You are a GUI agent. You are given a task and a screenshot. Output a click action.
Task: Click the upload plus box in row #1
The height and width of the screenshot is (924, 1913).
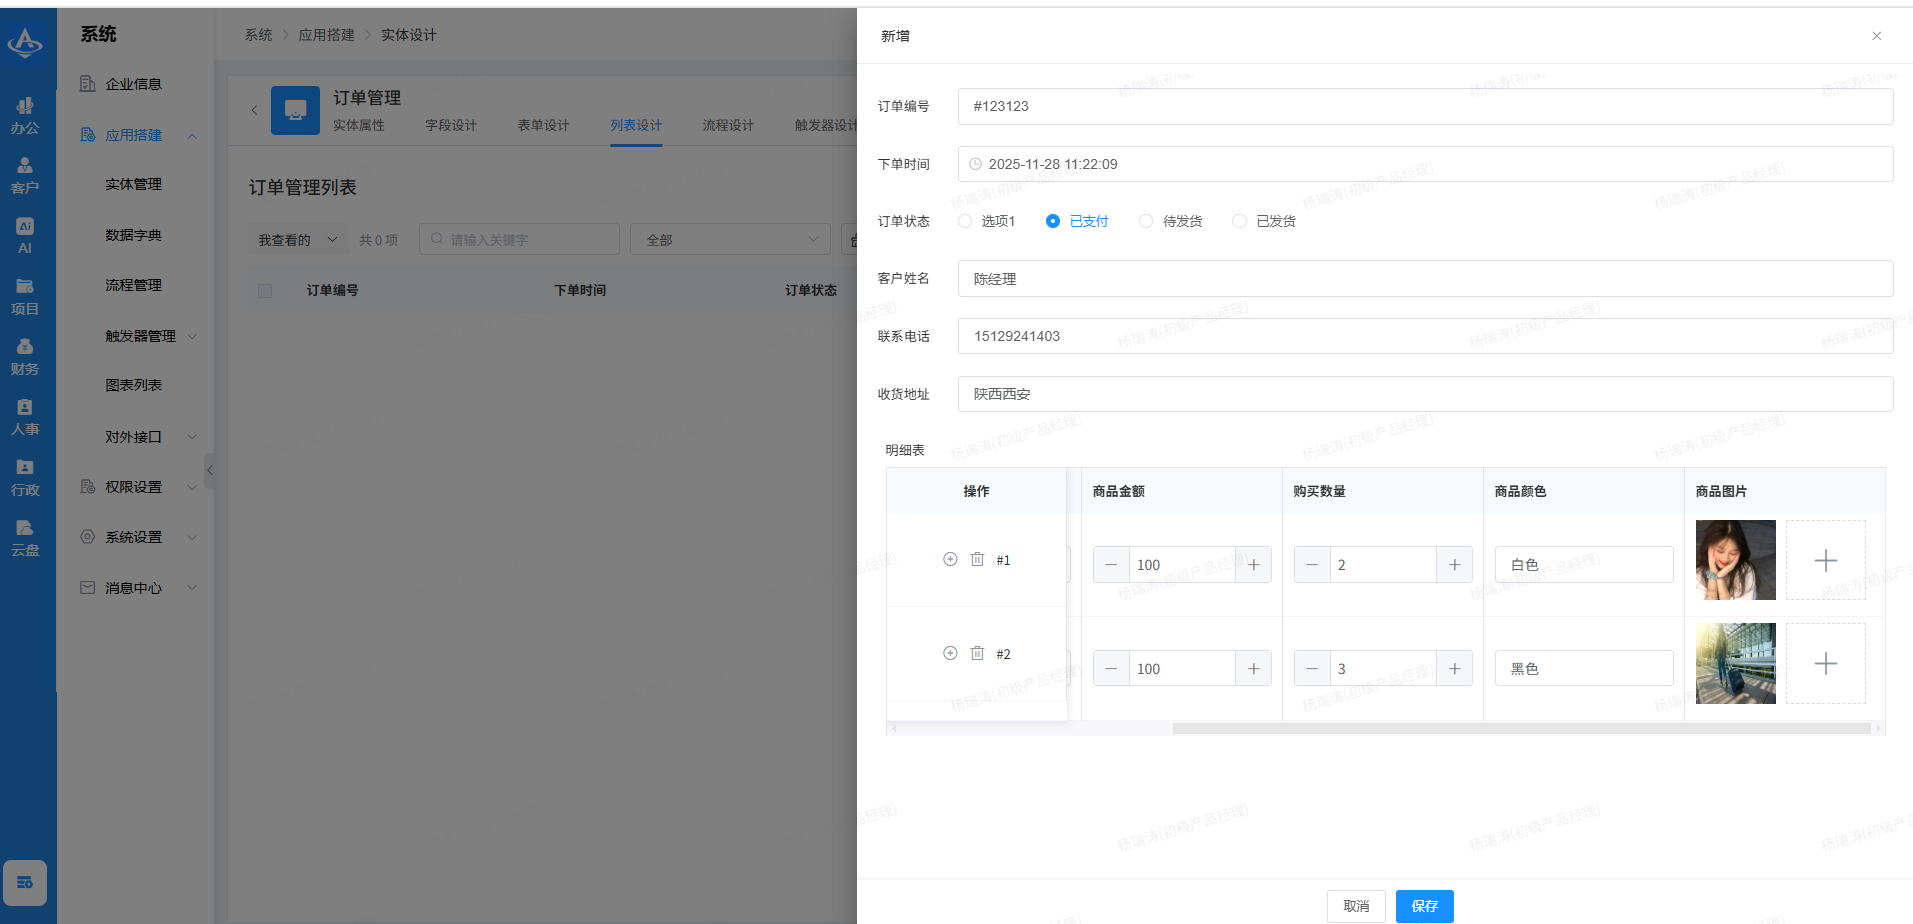coord(1825,560)
